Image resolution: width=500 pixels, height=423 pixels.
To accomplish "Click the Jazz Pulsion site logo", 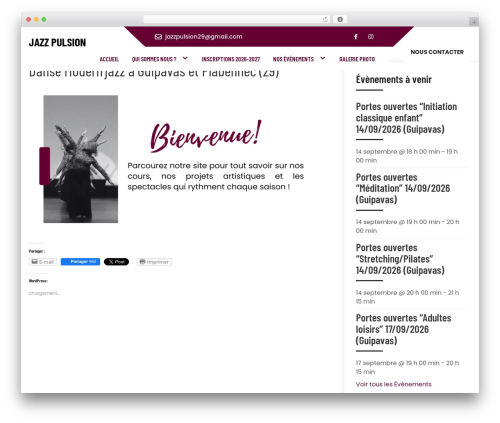I will (57, 43).
